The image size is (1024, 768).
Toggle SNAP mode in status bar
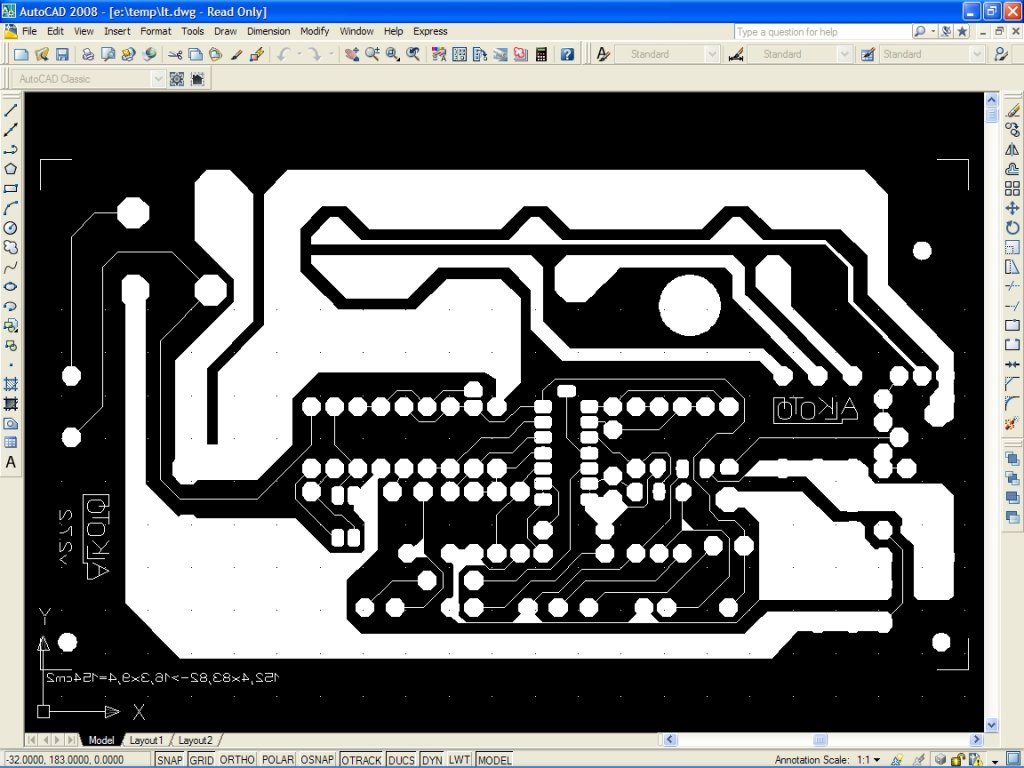point(170,760)
